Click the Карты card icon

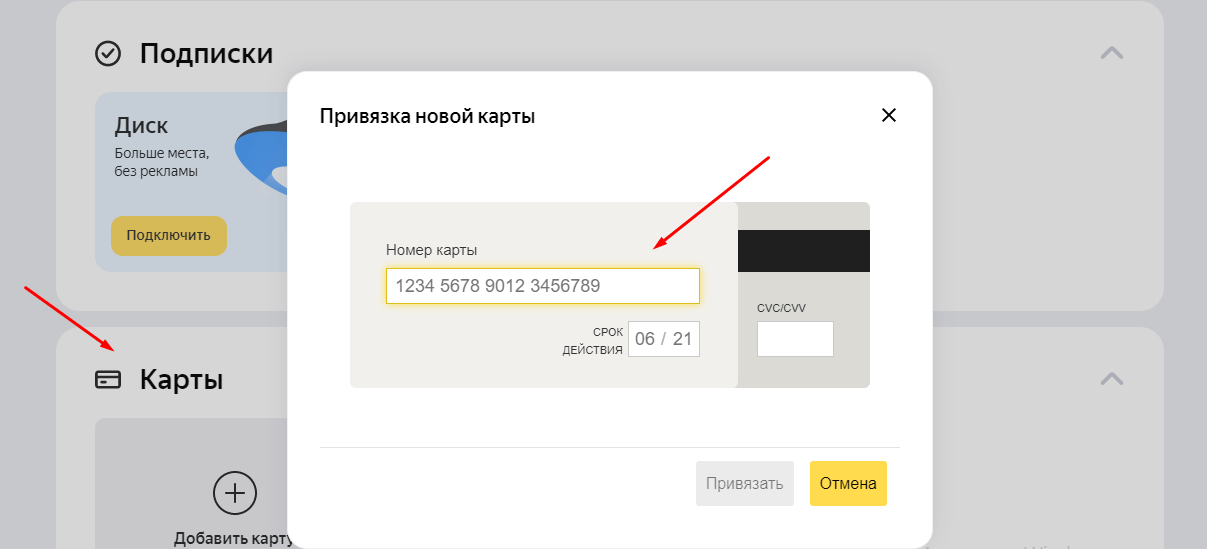[x=107, y=379]
